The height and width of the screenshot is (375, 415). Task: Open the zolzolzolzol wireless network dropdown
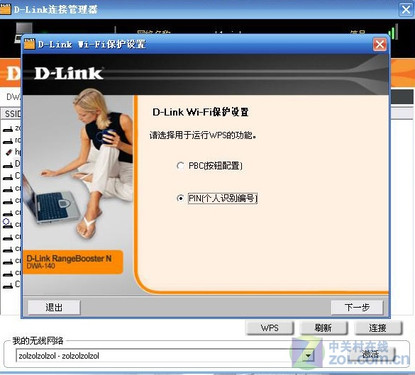tap(308, 356)
